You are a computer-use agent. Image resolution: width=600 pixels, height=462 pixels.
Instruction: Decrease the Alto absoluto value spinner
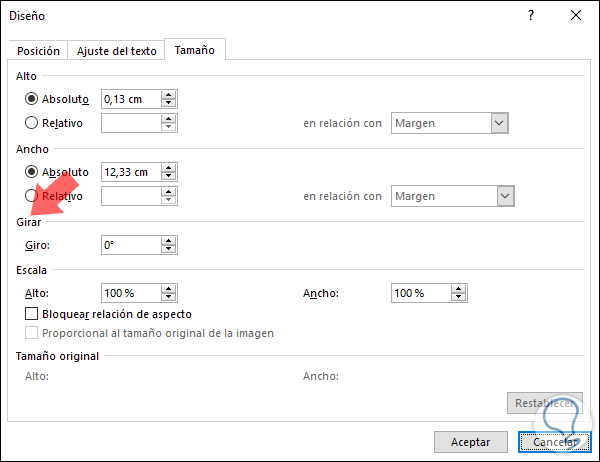coord(169,104)
